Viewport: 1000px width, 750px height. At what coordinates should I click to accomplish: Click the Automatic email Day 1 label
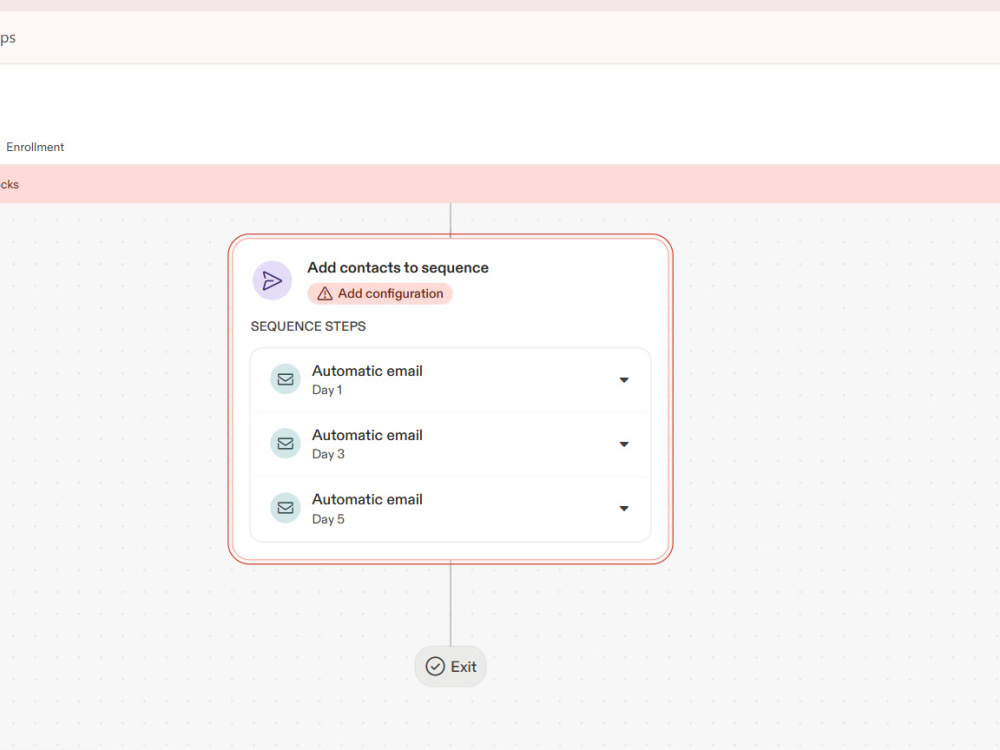[x=367, y=371]
